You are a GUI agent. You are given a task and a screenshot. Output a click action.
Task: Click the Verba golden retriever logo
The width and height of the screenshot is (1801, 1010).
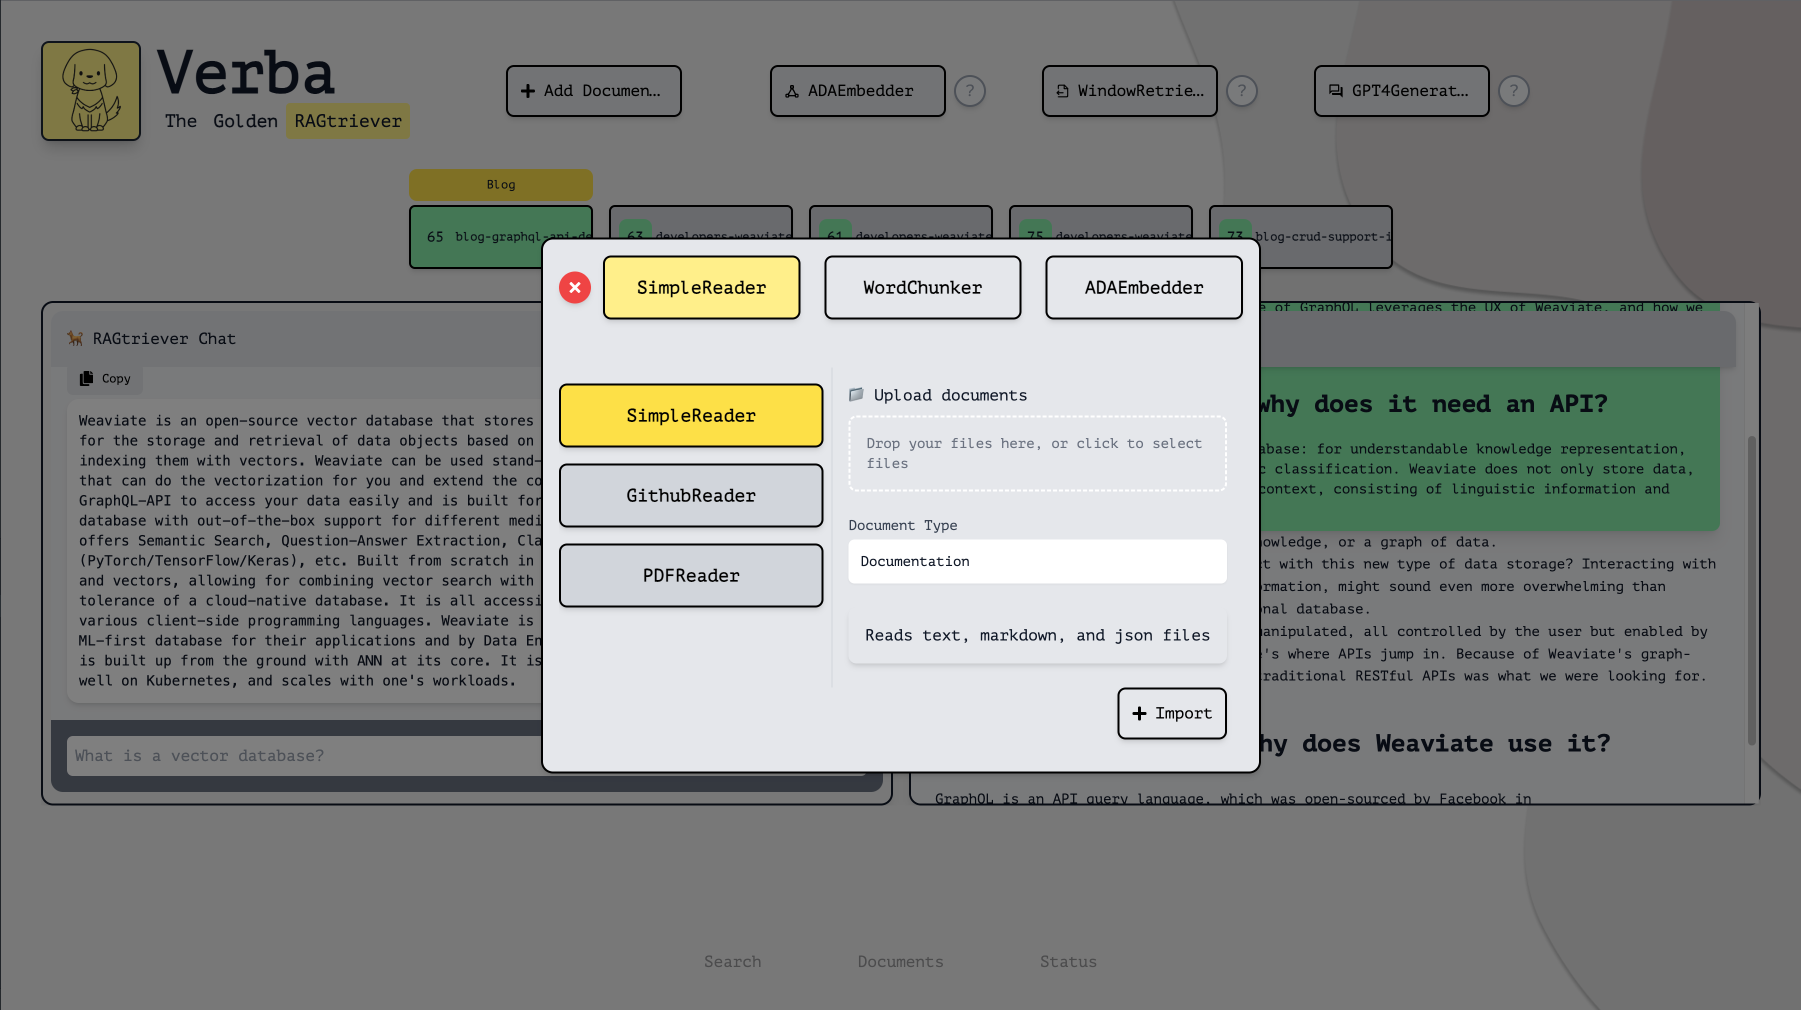[91, 91]
